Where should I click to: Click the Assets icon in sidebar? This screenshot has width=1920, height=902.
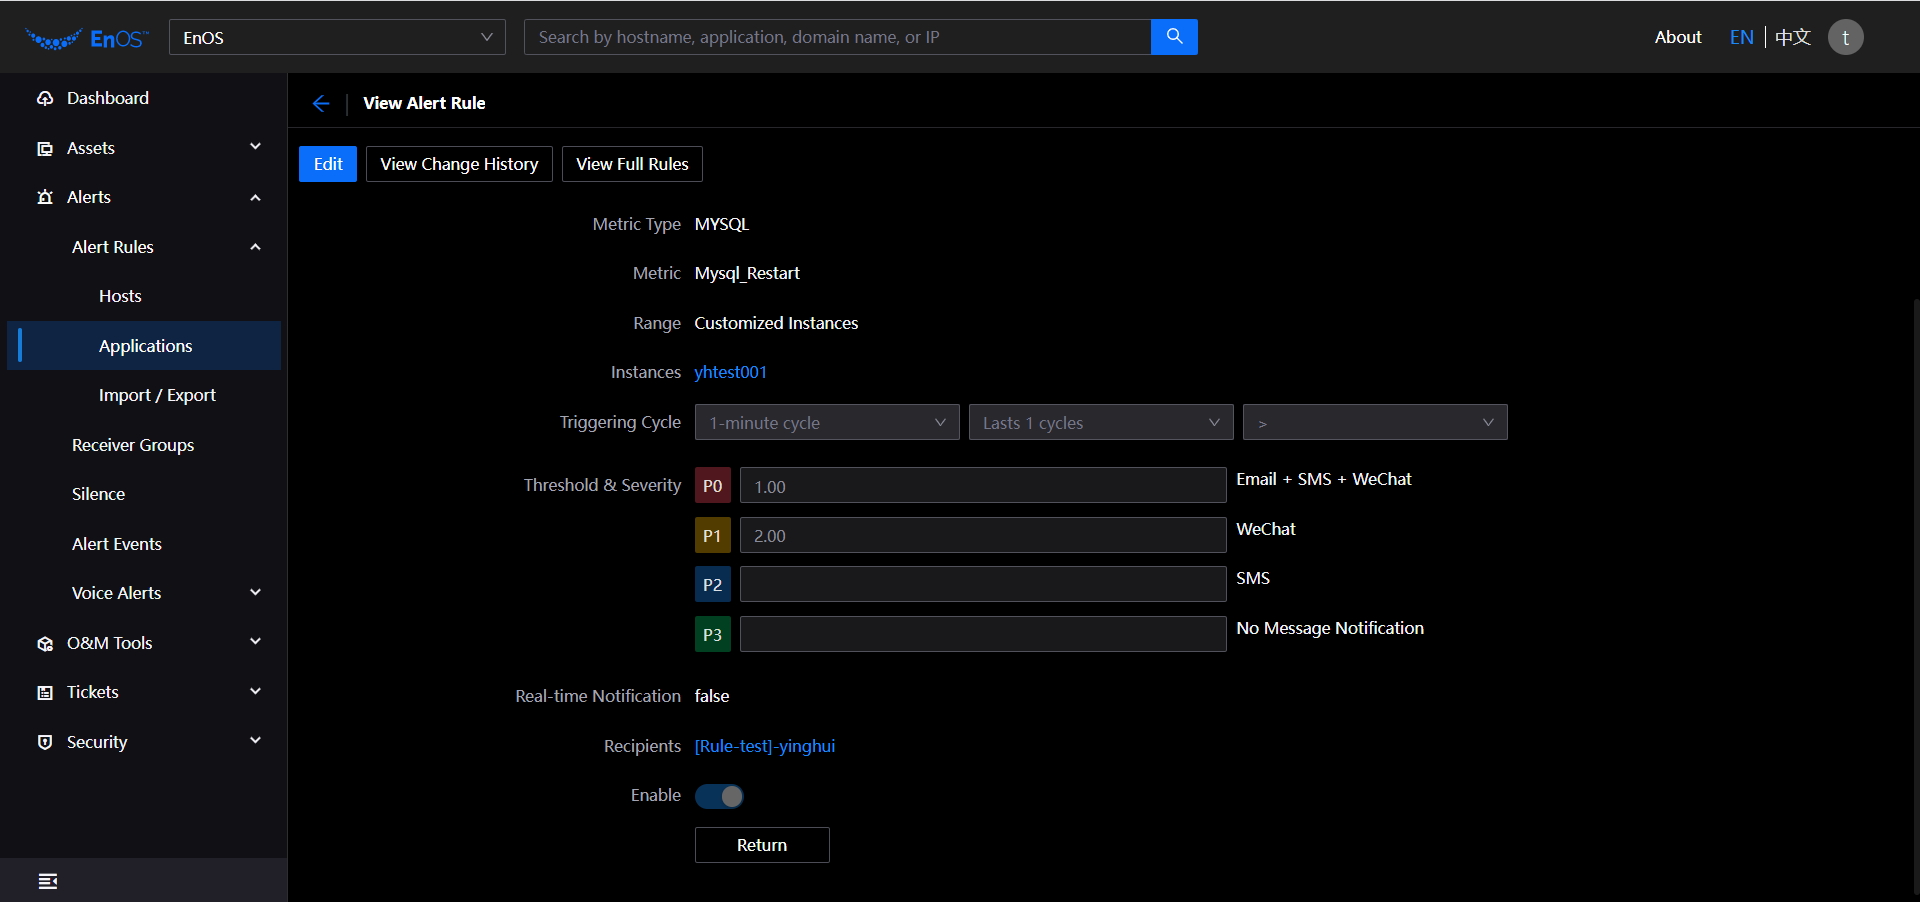[45, 148]
